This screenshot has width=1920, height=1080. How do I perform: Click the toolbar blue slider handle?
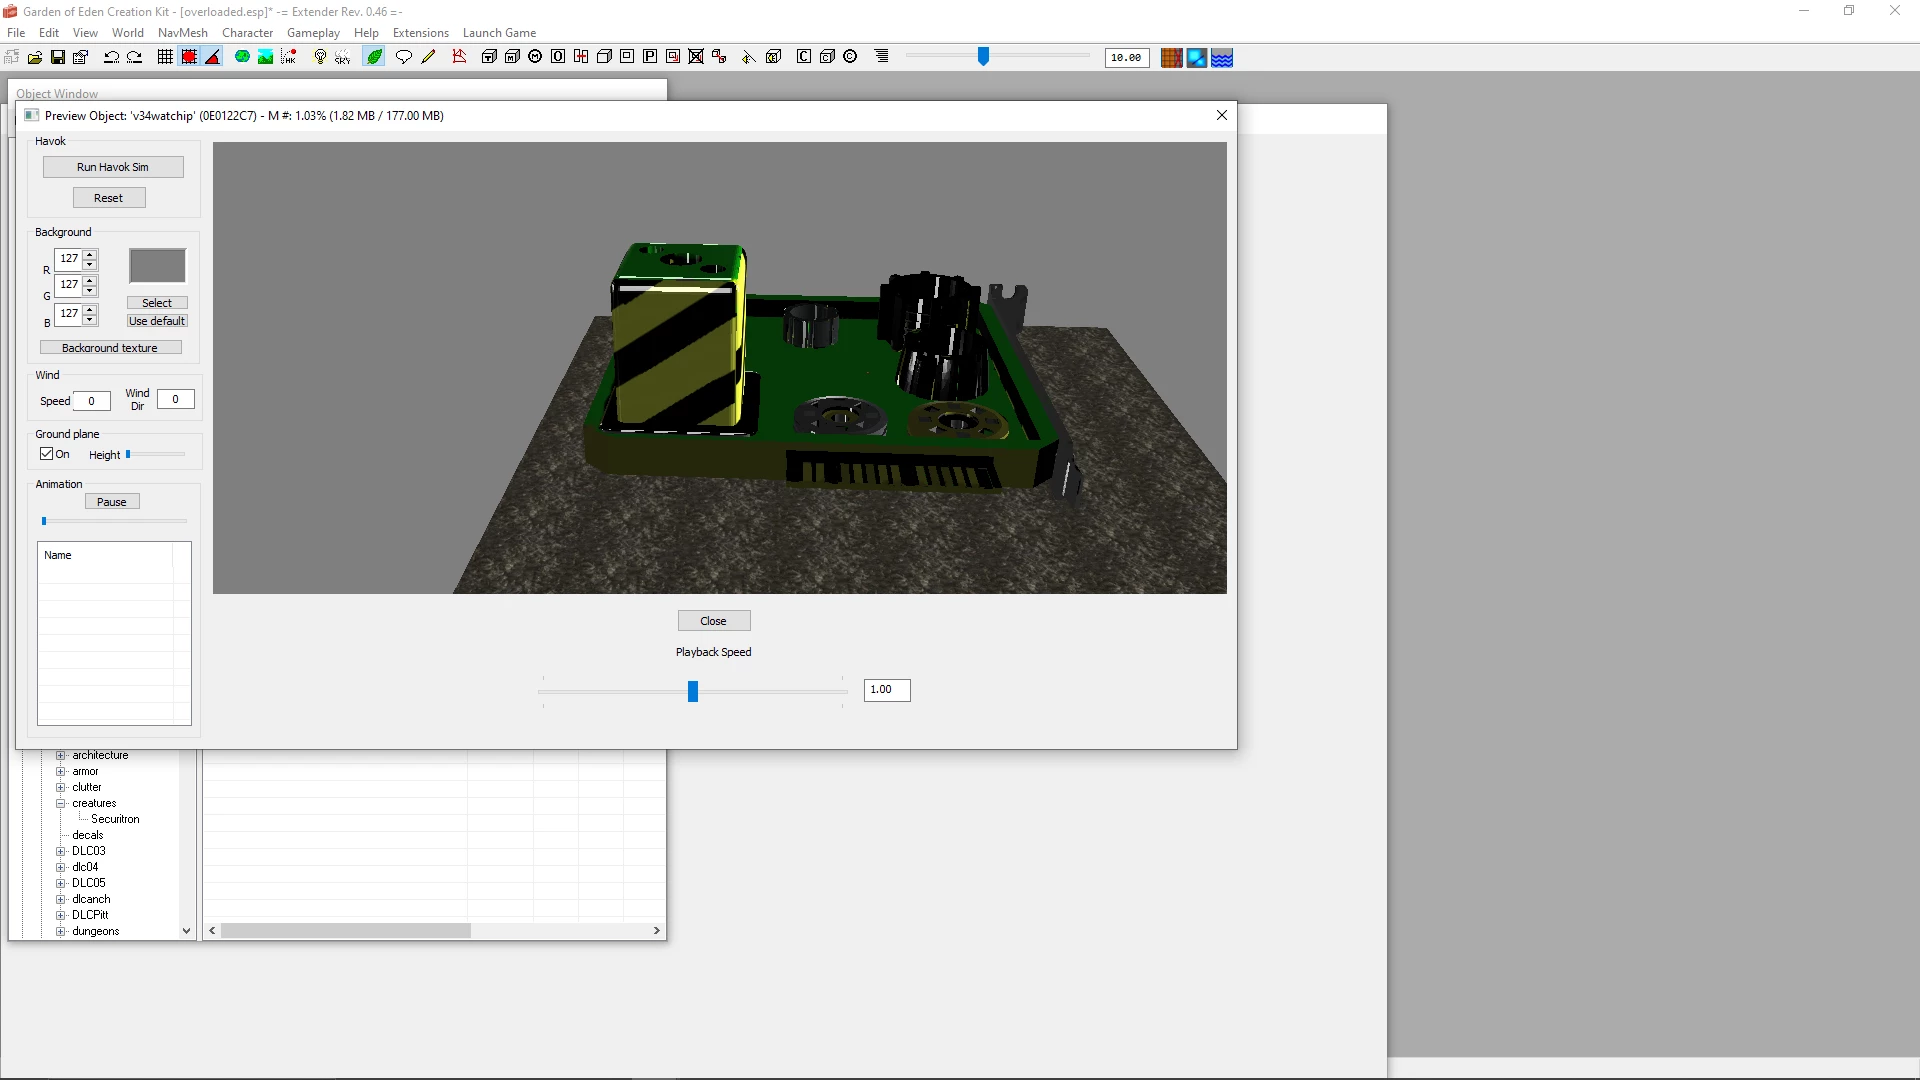tap(983, 57)
